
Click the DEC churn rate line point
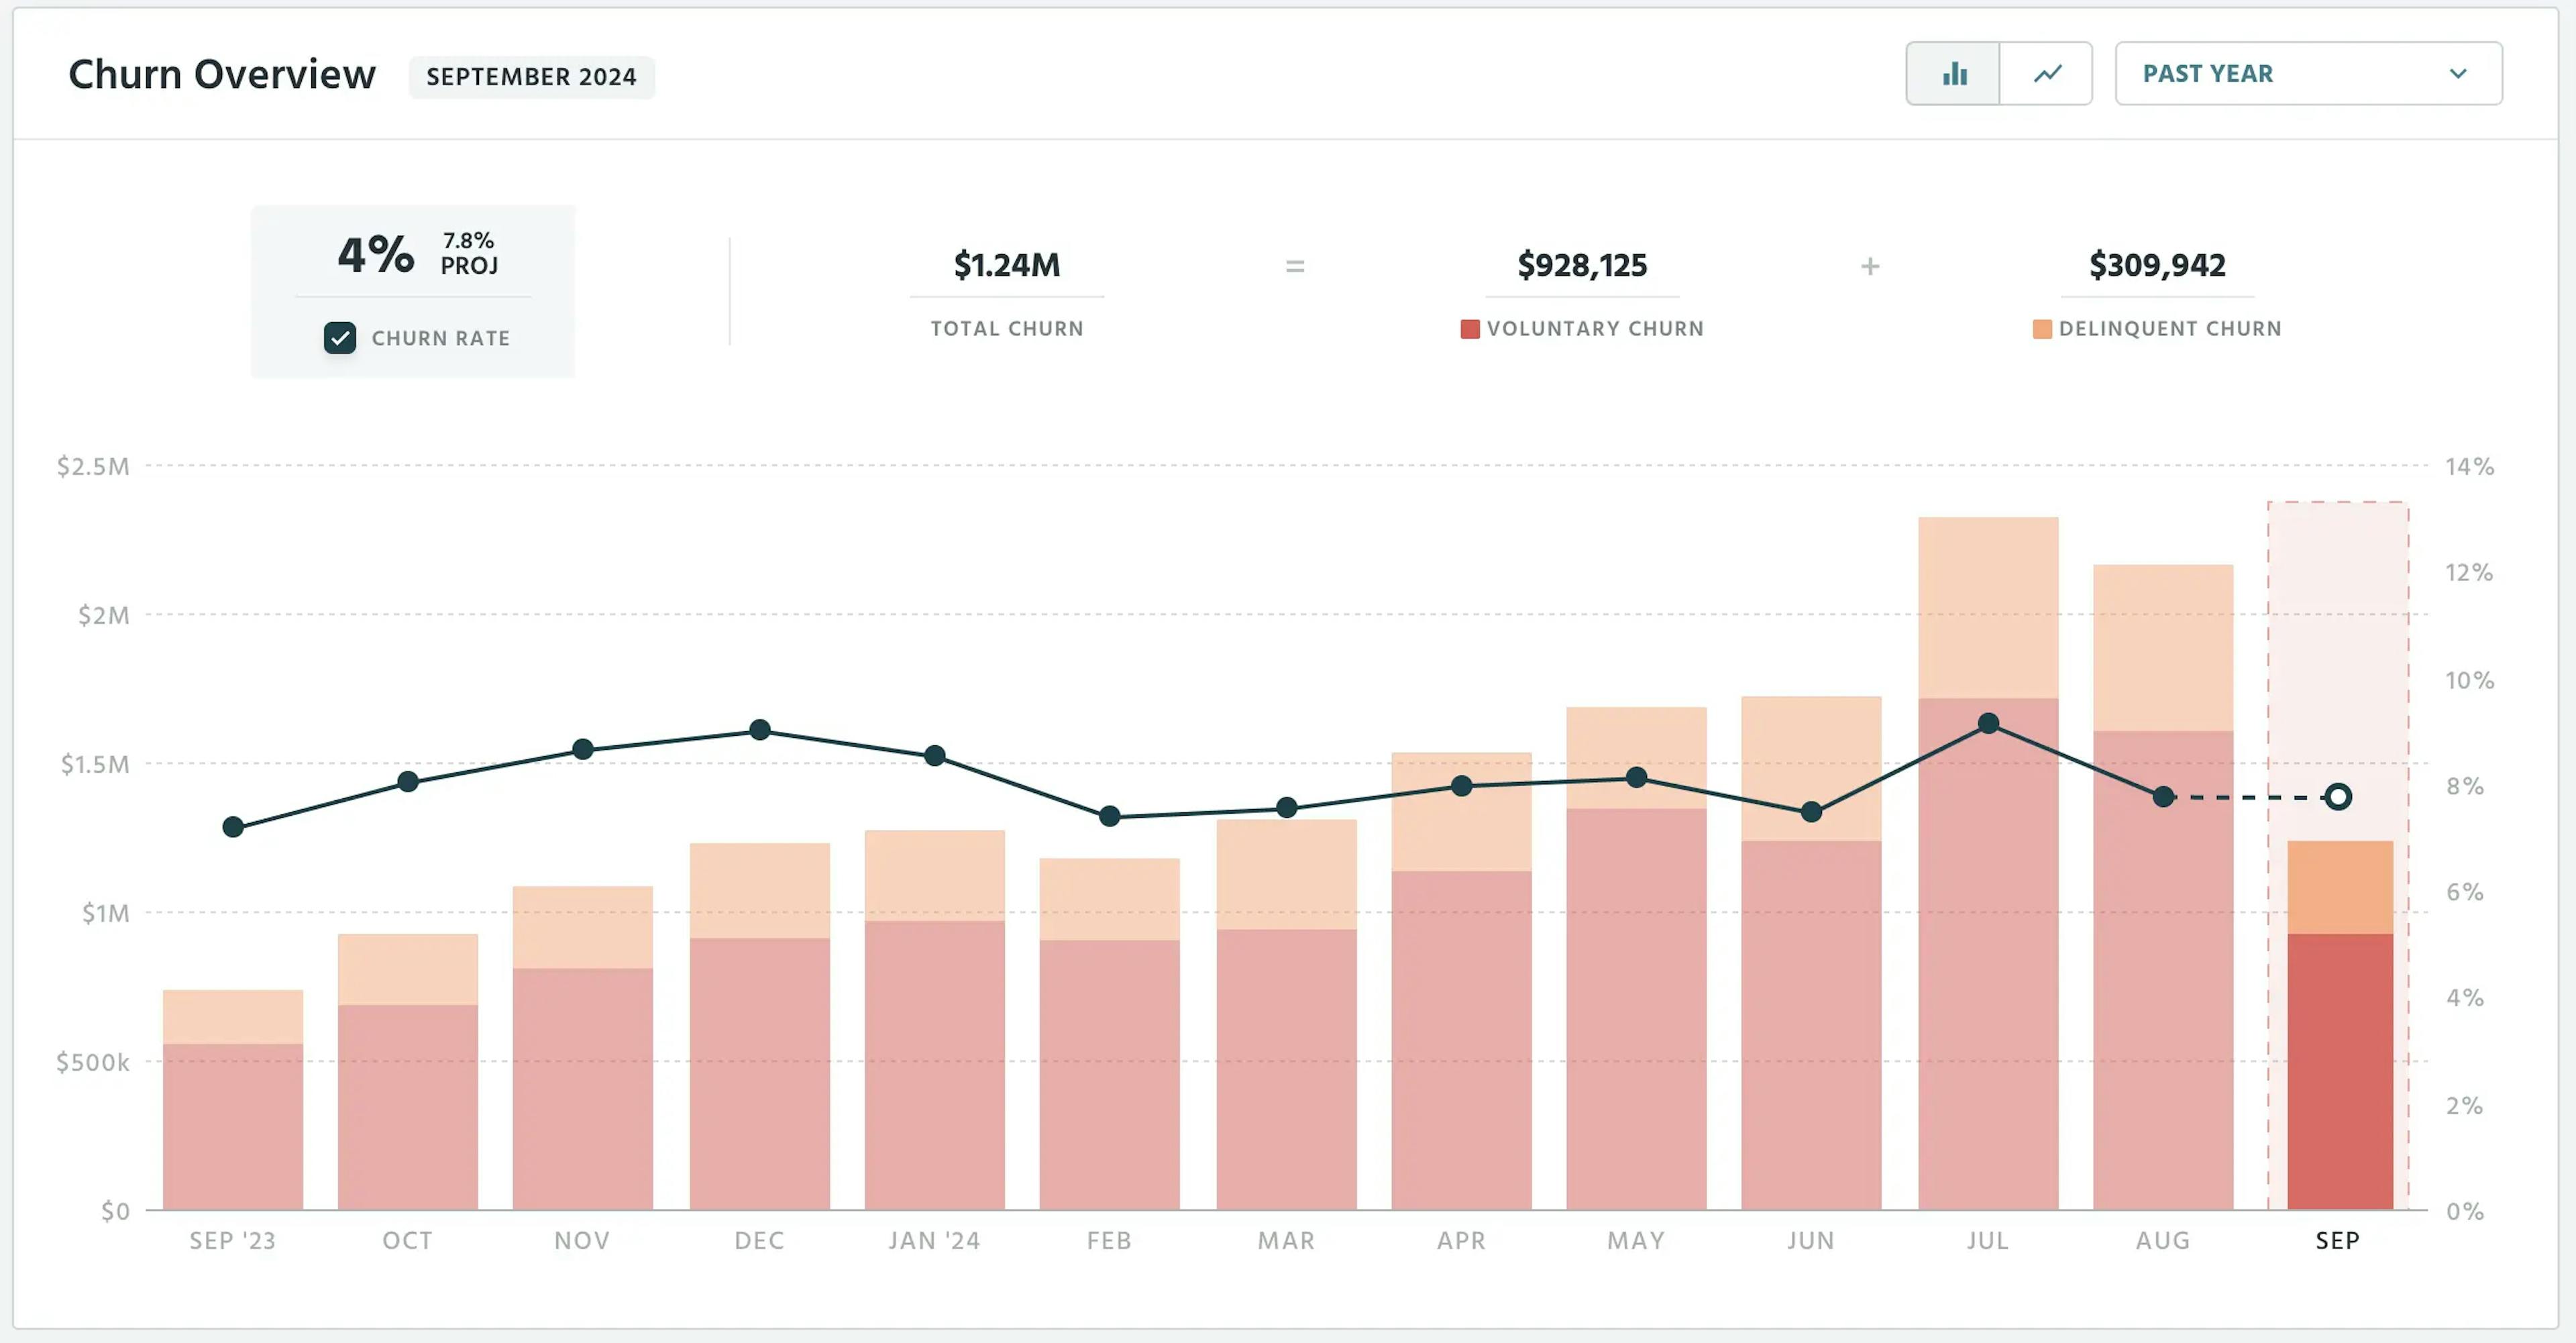760,729
